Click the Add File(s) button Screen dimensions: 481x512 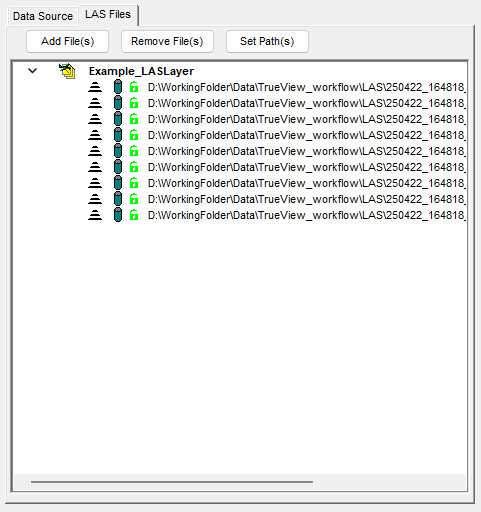pos(67,41)
